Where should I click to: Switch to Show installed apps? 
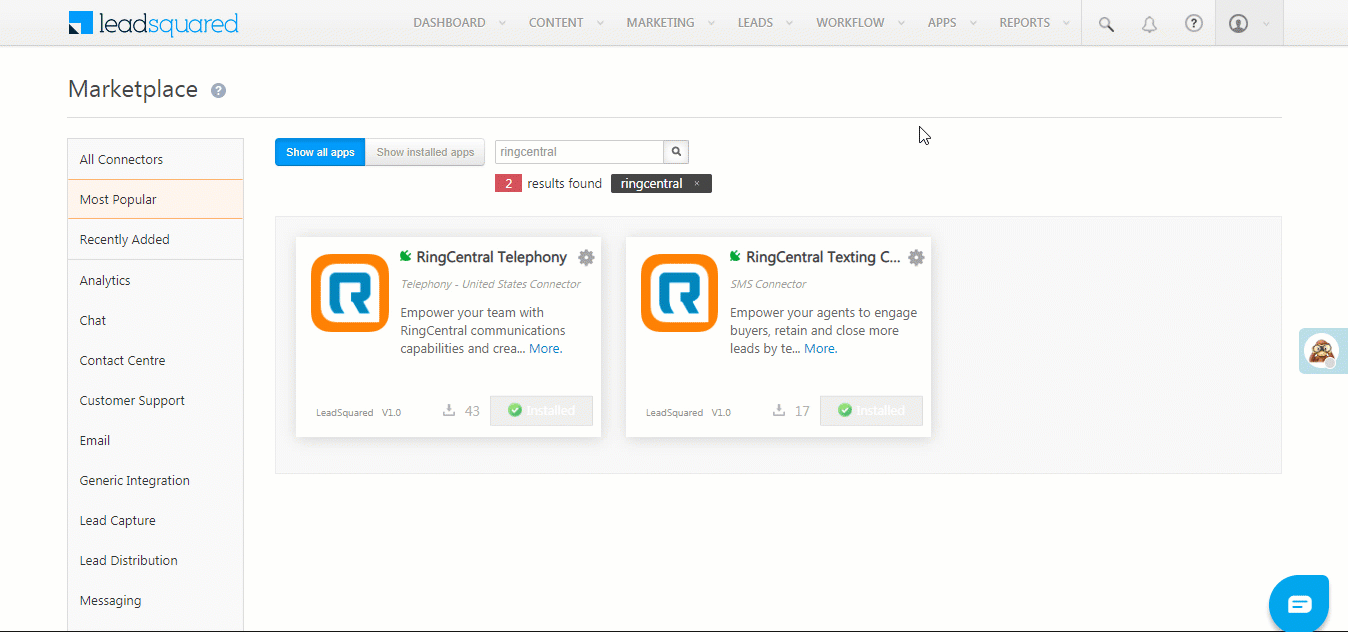tap(425, 152)
